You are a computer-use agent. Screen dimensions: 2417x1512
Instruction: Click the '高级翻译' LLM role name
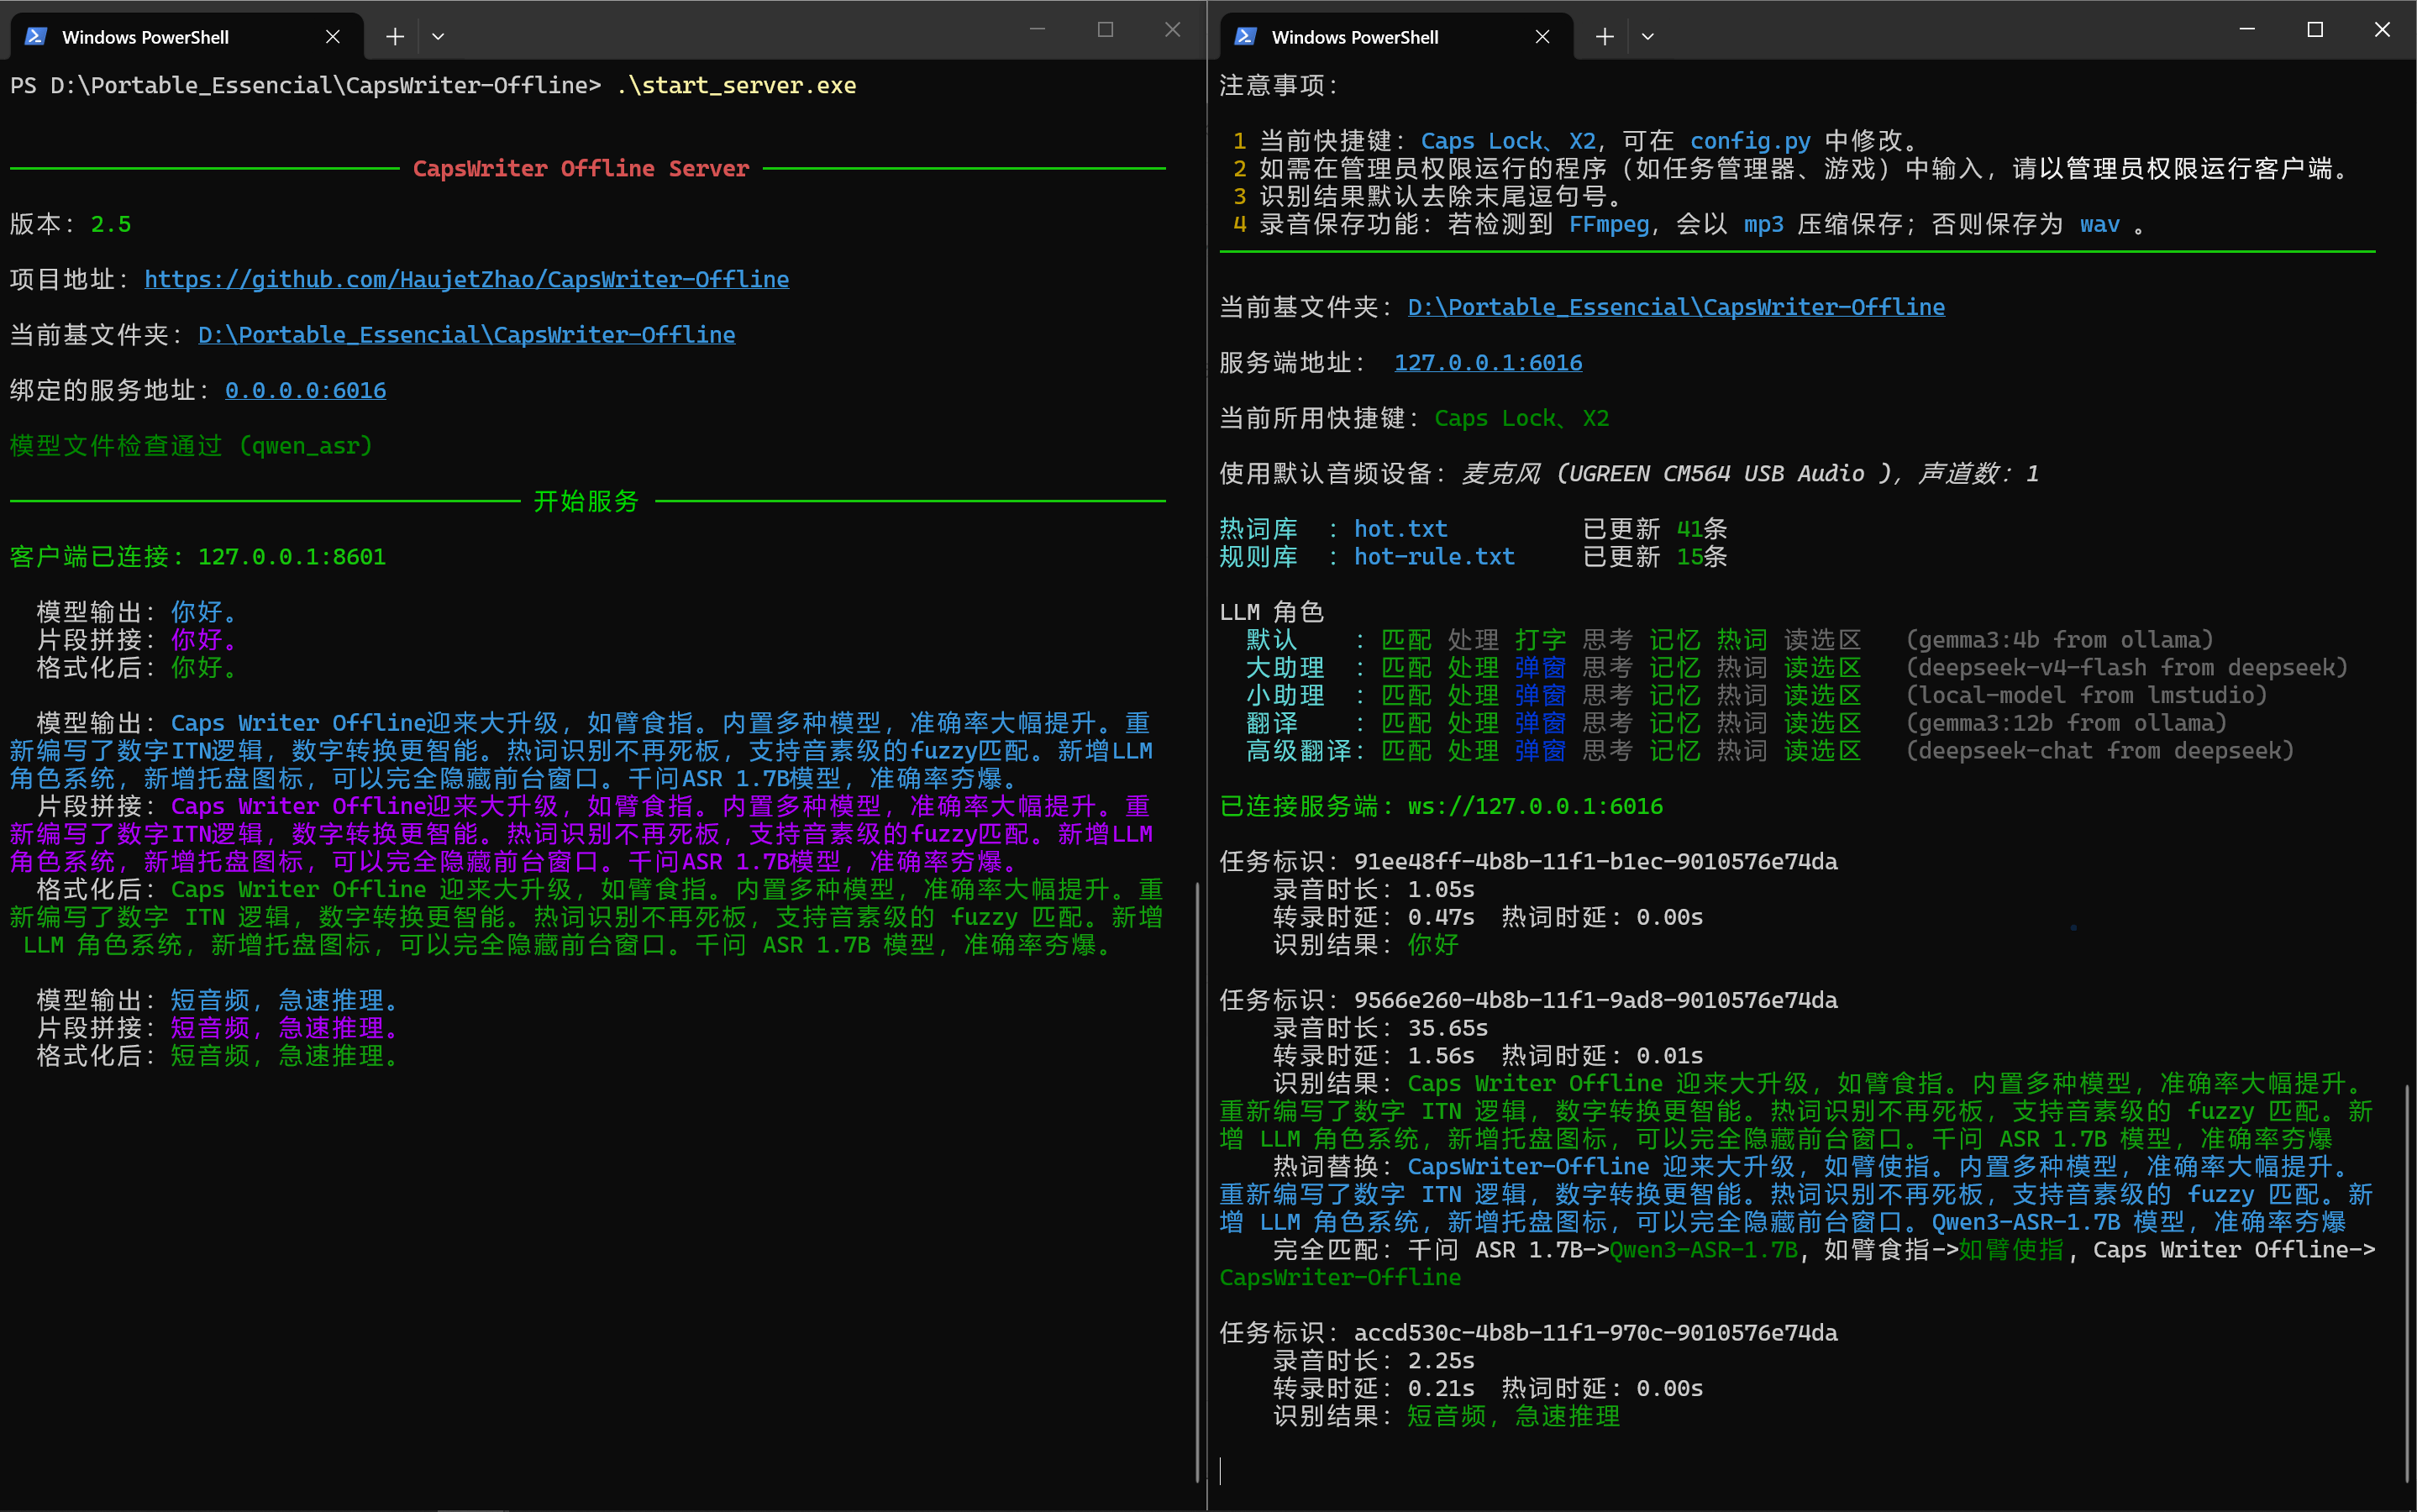point(1298,751)
